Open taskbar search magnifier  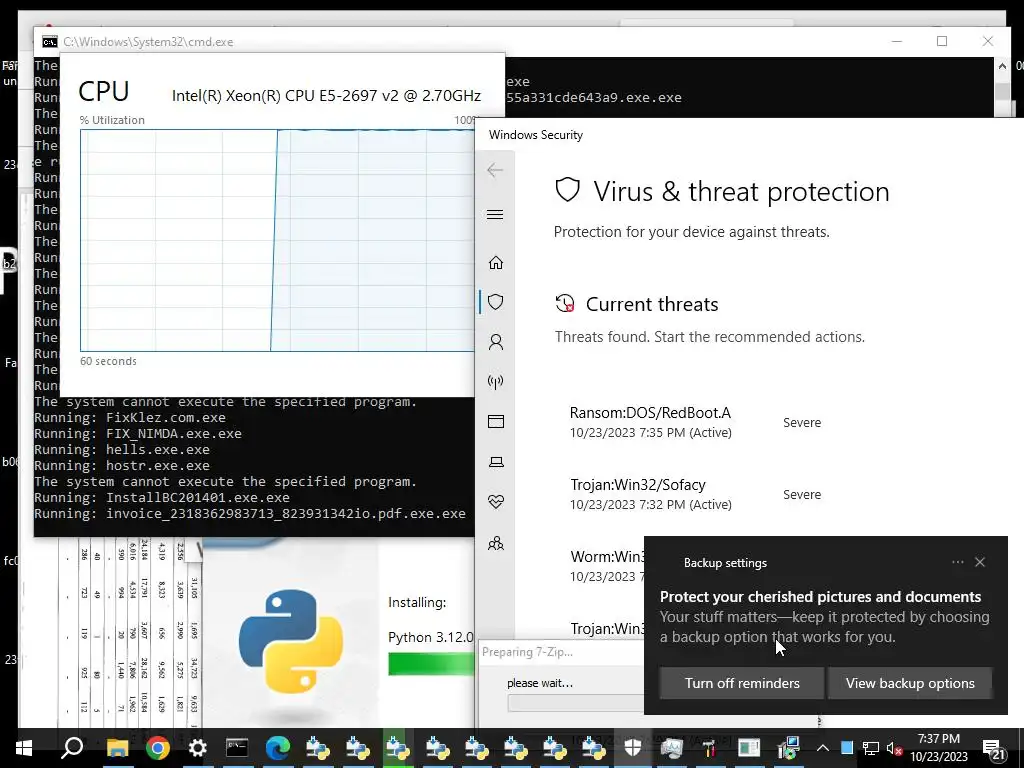click(72, 748)
